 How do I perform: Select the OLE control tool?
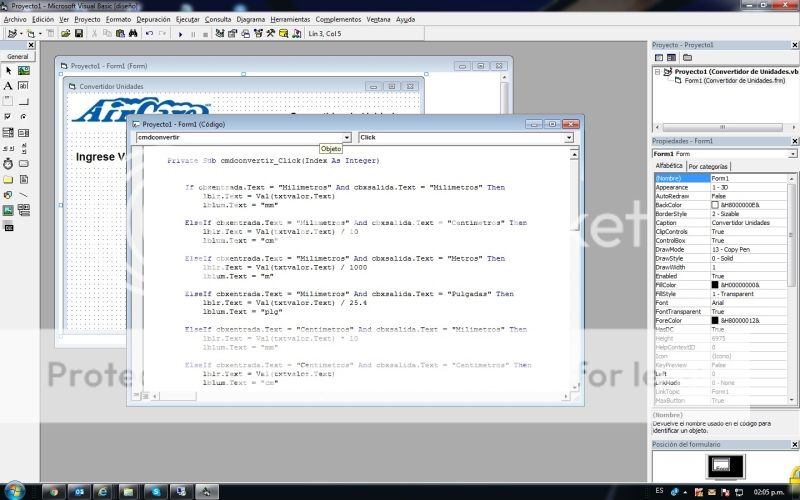tap(8, 227)
